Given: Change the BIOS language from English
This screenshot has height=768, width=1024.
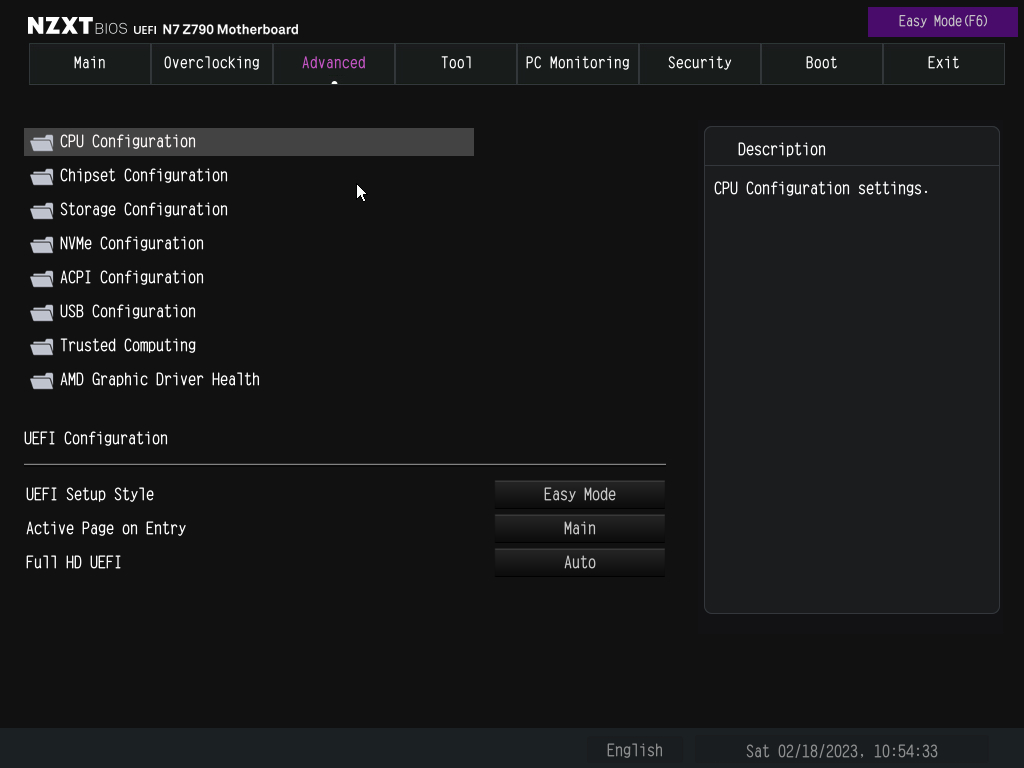Looking at the screenshot, I should (634, 750).
